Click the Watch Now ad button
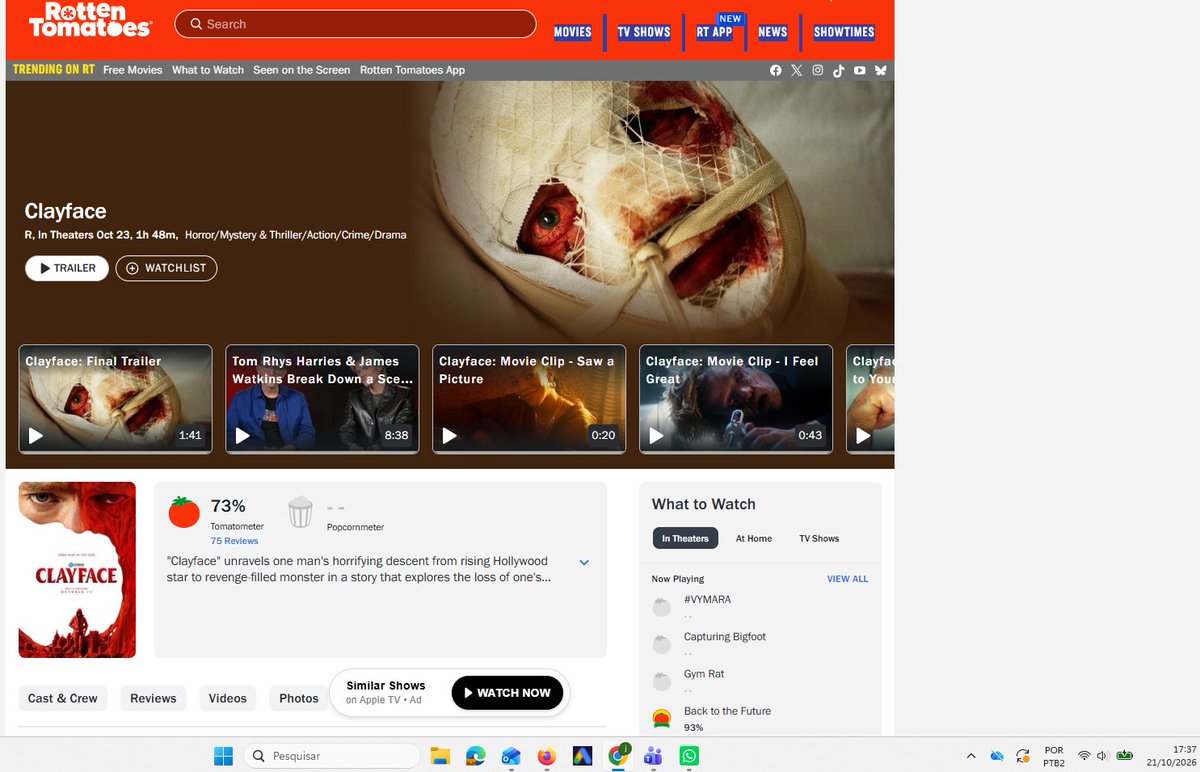Viewport: 1200px width, 772px height. point(508,693)
